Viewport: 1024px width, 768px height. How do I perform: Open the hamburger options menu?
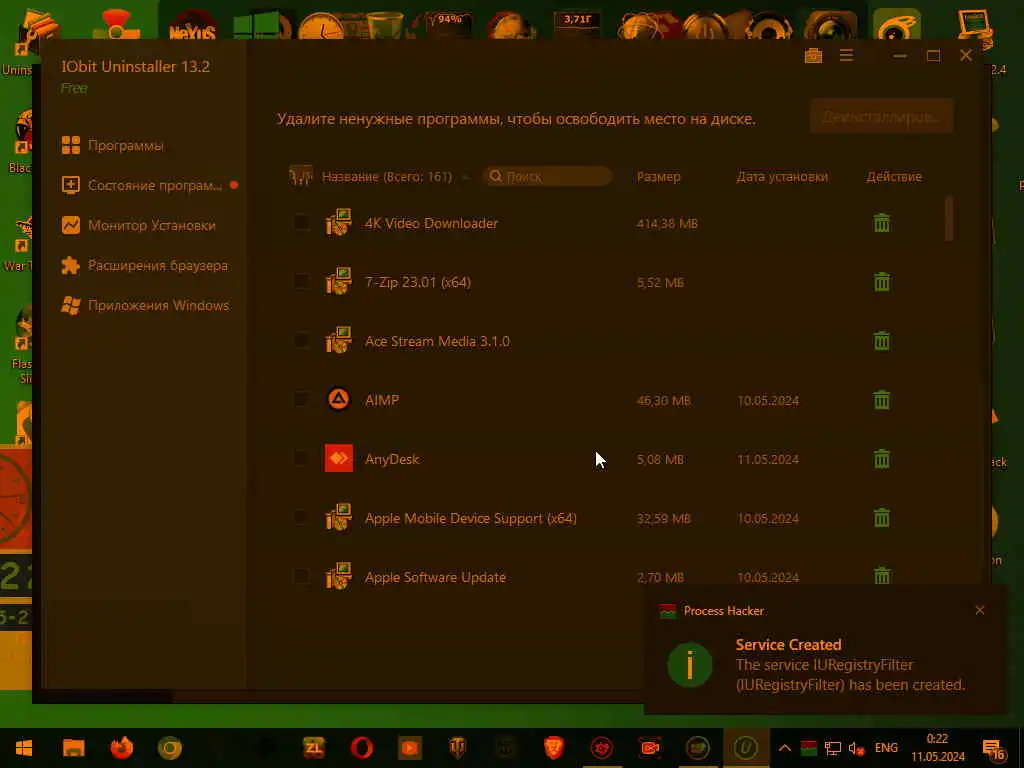click(x=846, y=56)
